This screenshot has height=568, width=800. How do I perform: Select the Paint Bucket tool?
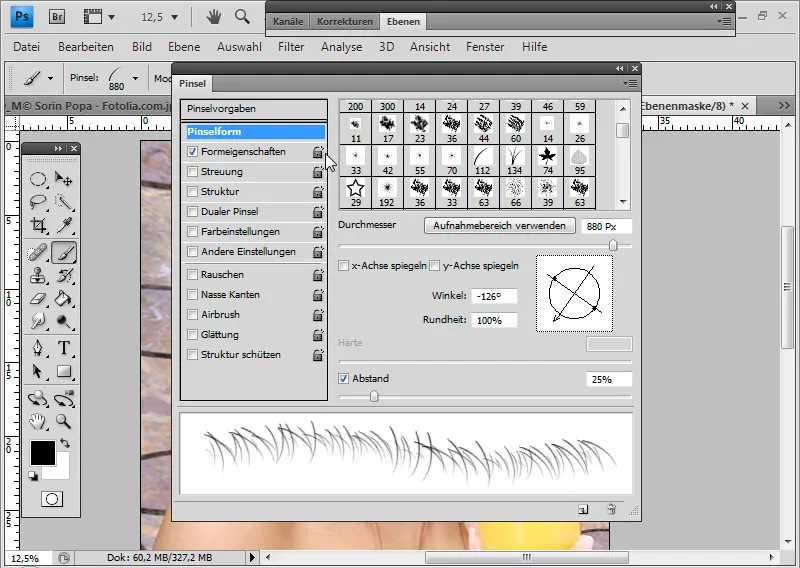pyautogui.click(x=64, y=299)
